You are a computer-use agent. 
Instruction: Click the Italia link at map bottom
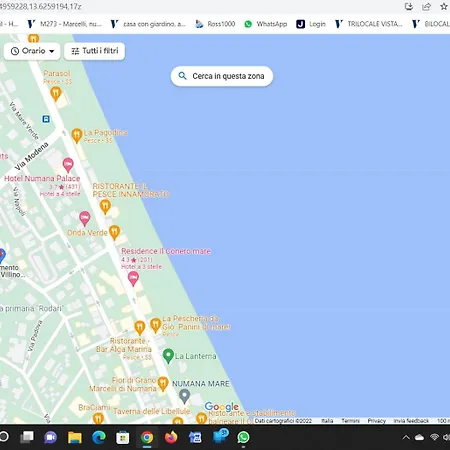[x=327, y=421]
